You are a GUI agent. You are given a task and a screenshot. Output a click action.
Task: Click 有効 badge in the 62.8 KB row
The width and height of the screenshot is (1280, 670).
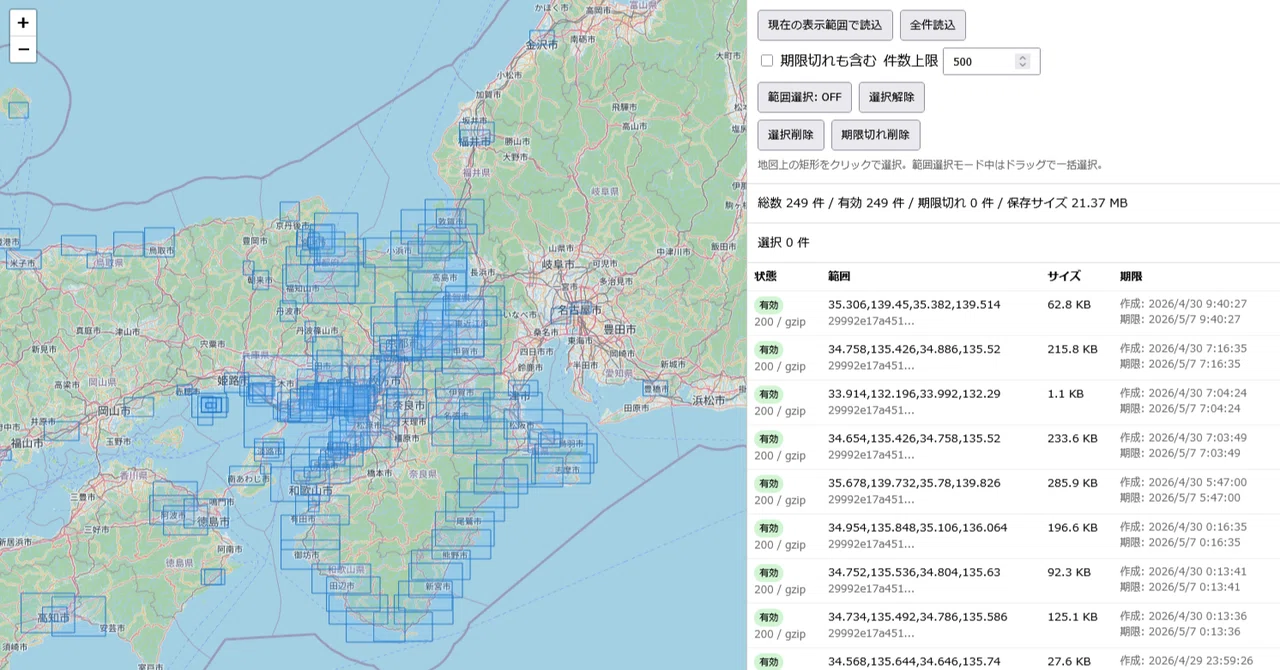tap(769, 305)
